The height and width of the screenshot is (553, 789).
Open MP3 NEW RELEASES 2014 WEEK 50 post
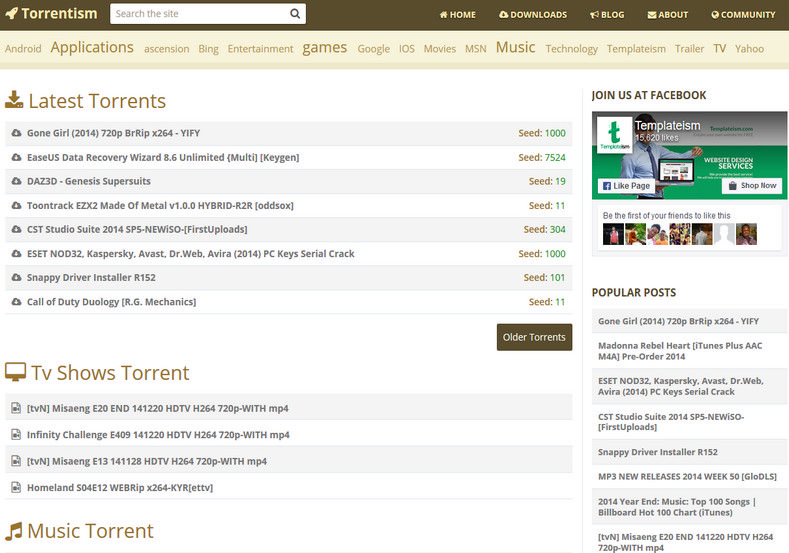687,476
